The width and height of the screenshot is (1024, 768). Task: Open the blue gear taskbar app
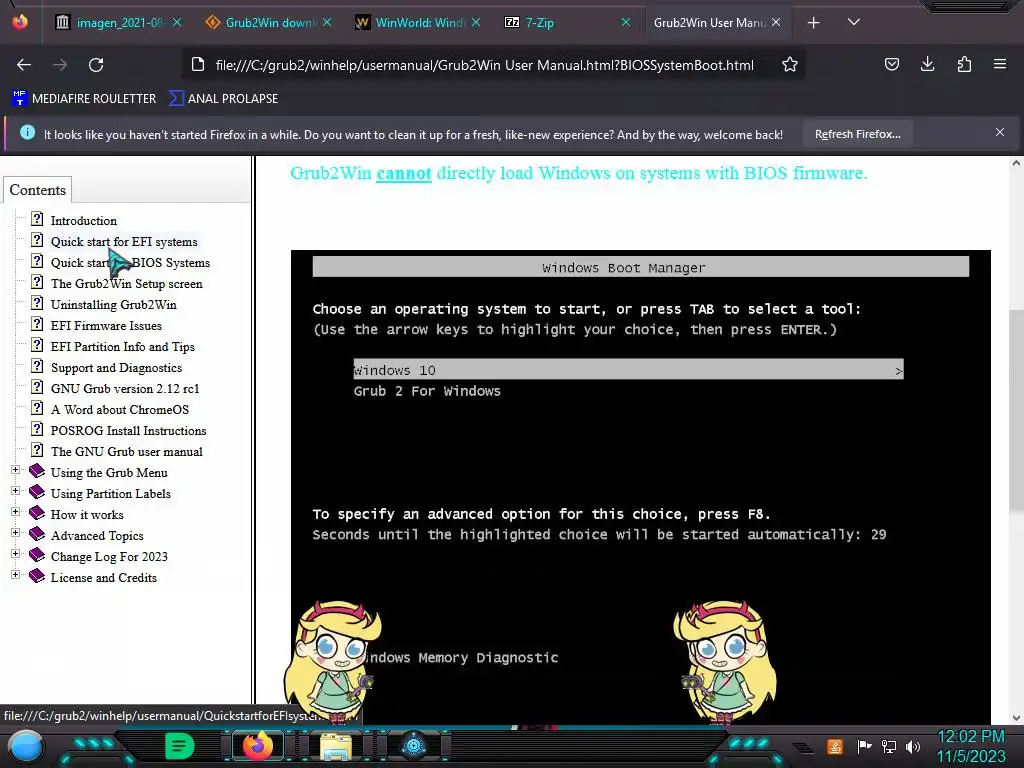tap(414, 746)
